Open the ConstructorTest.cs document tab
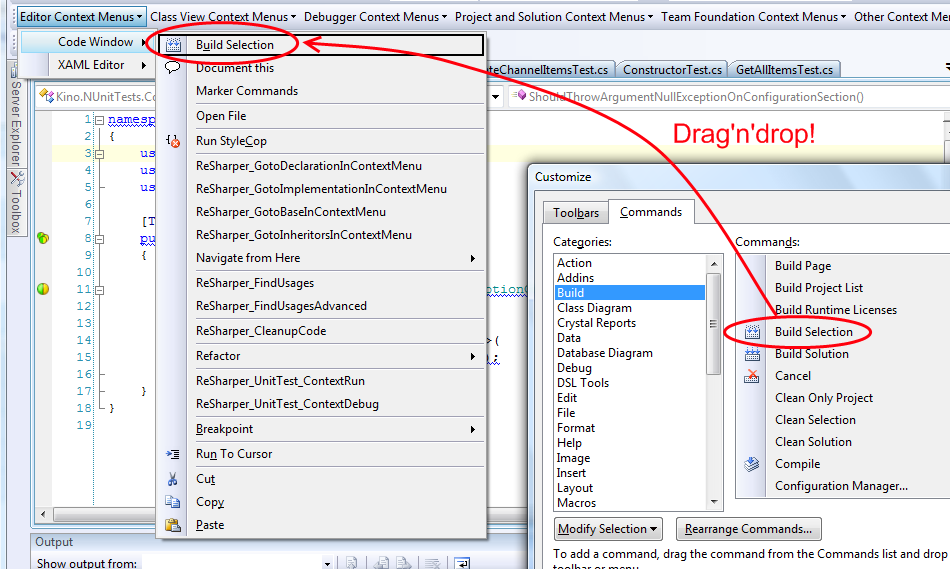Viewport: 950px width, 569px height. point(672,70)
